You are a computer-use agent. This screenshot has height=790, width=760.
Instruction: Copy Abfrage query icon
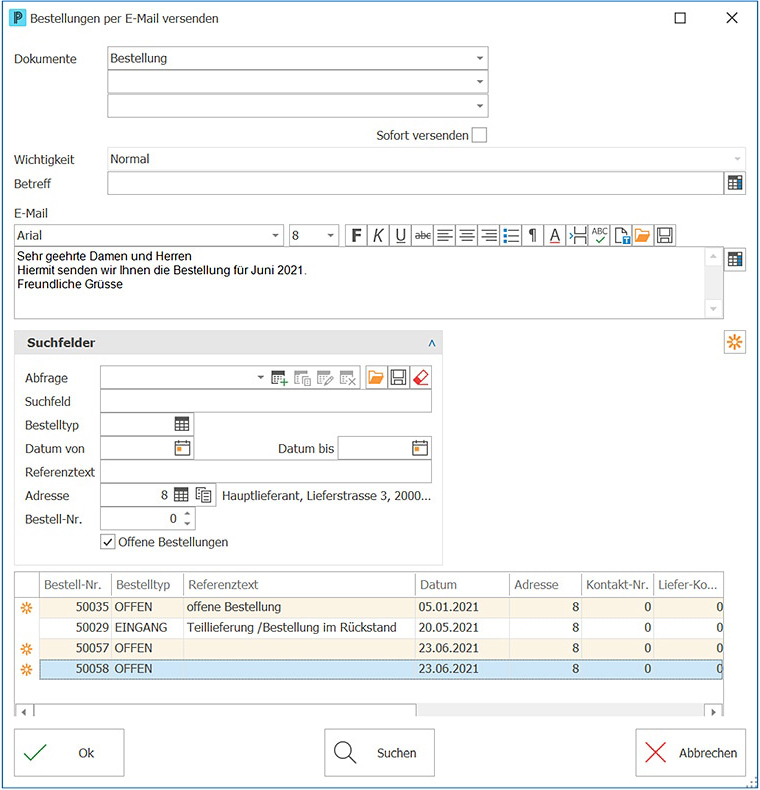point(302,378)
